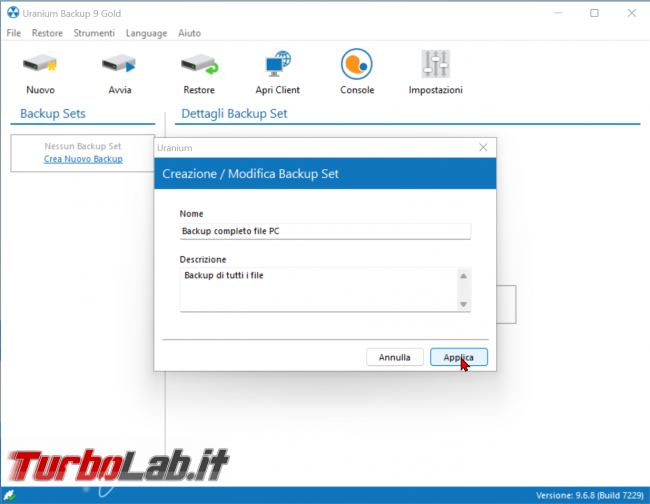Open the File menu
Screen dimensions: 650x504
(x=14, y=33)
